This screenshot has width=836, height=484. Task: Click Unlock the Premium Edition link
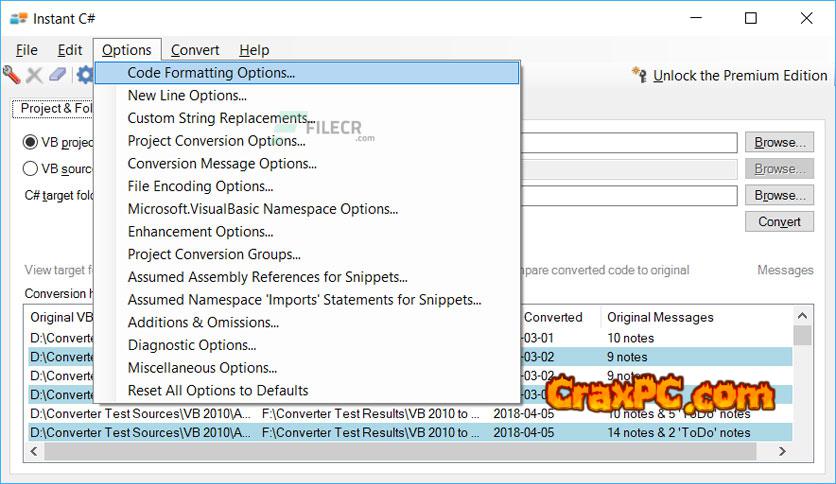(x=740, y=76)
